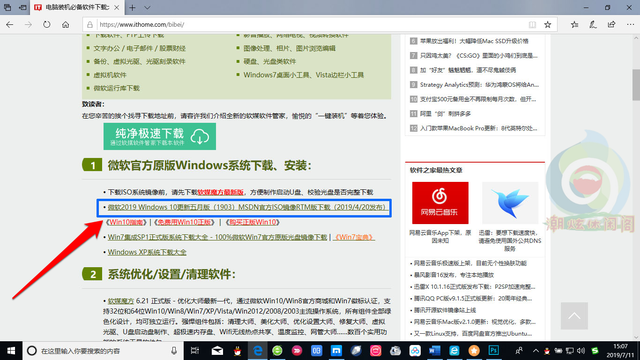
Task: Jump to 硬盘、光盘类软件 category
Action: (269, 62)
